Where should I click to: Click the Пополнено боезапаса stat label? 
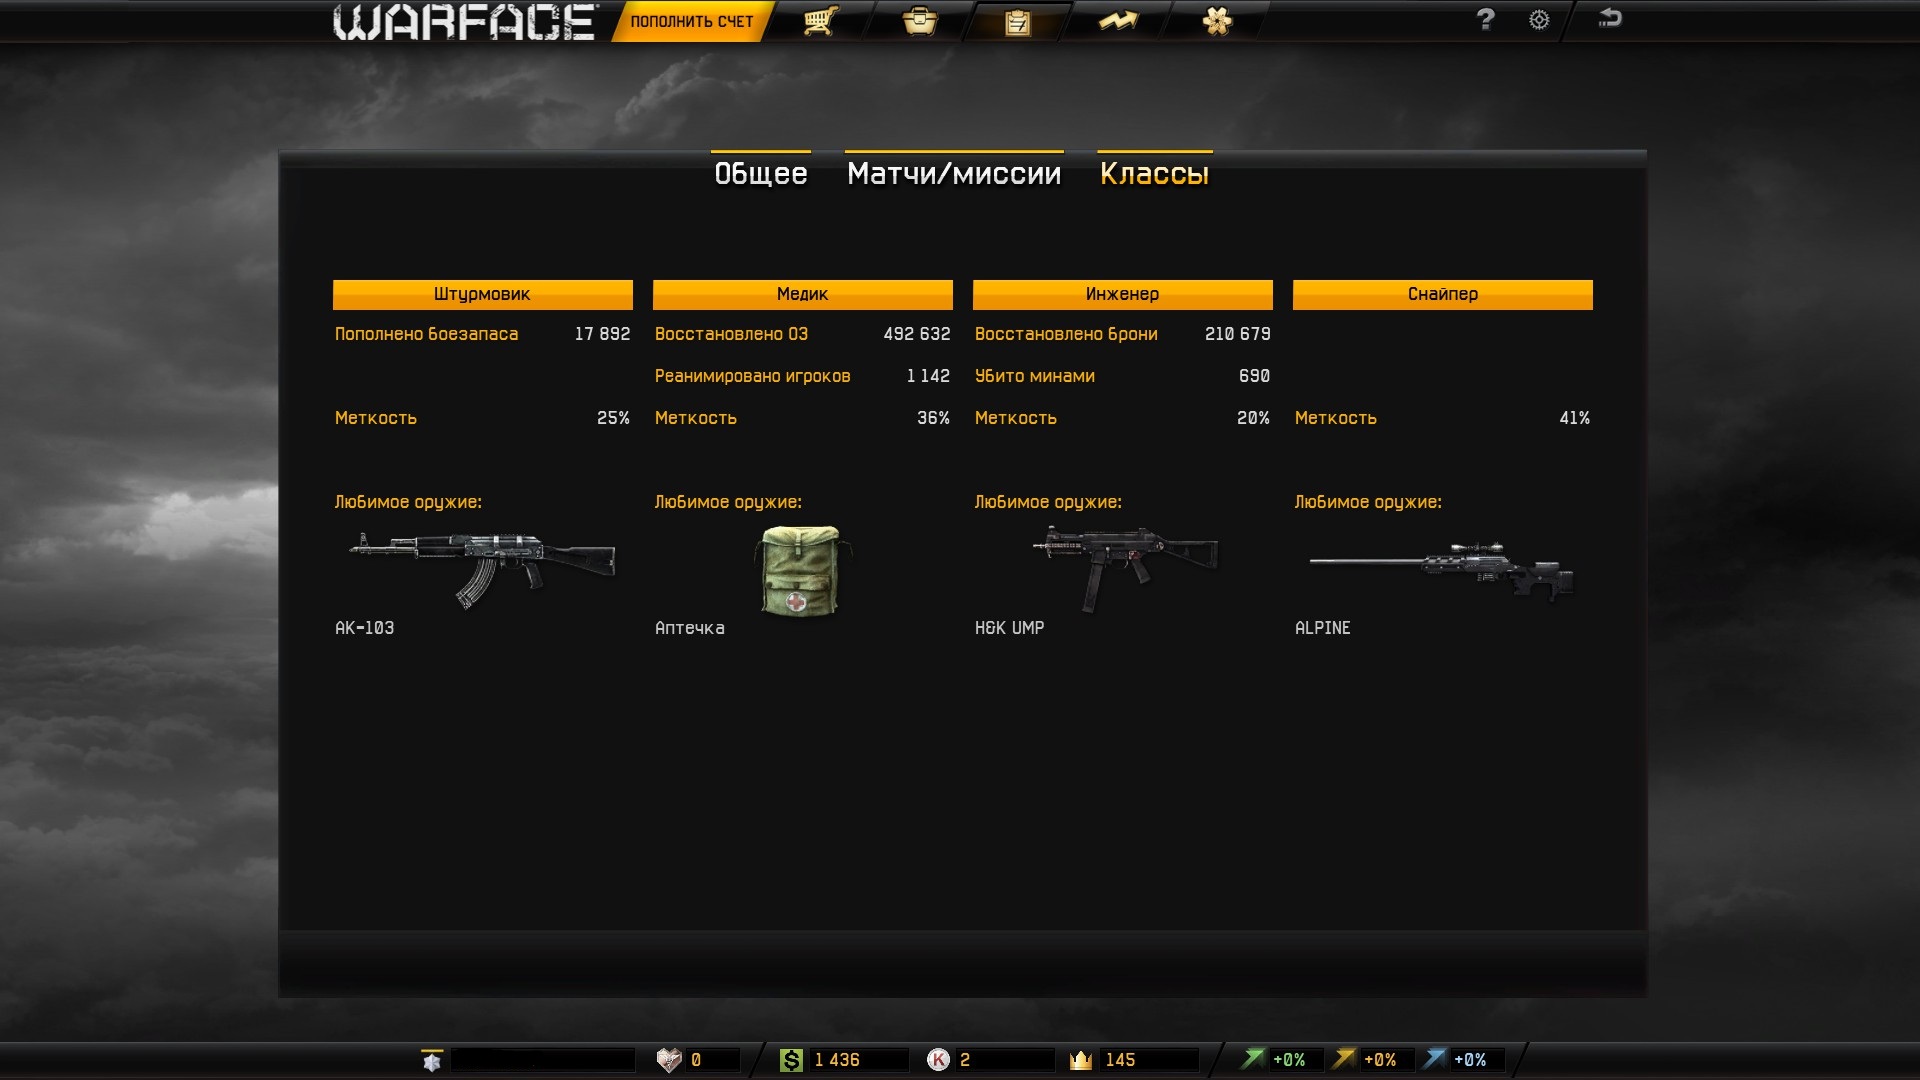click(x=427, y=334)
